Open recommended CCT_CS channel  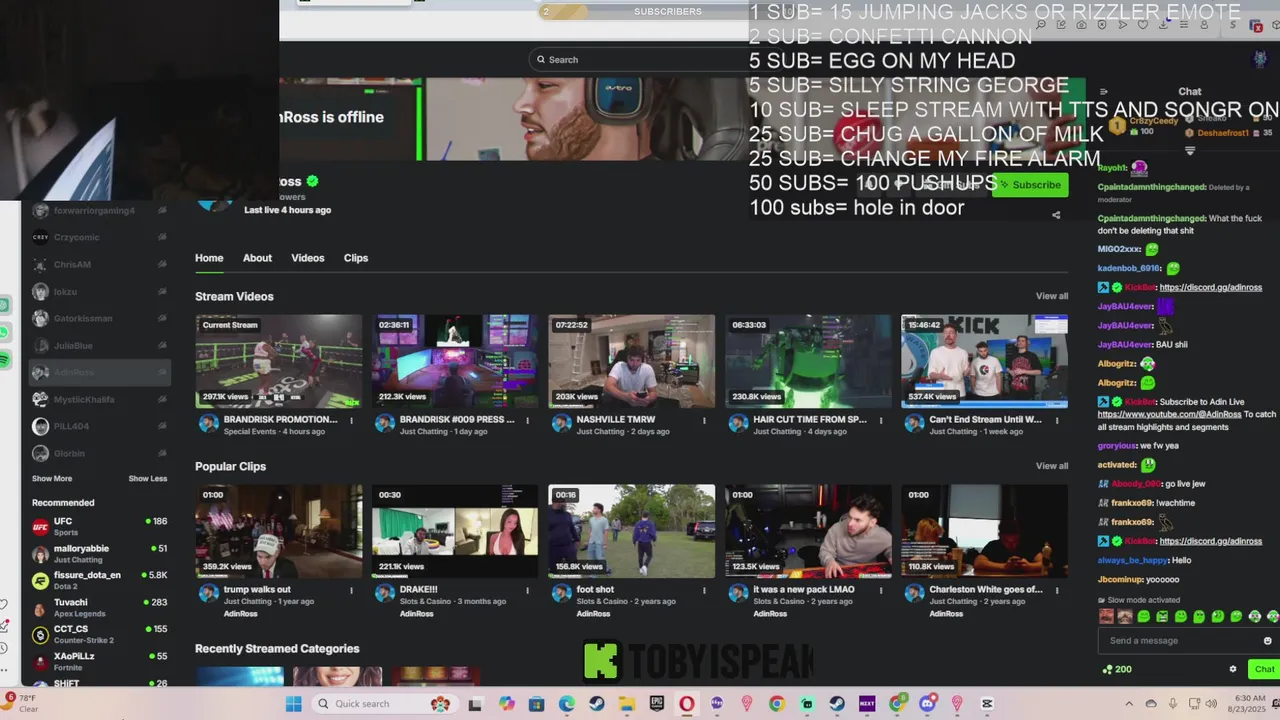click(x=99, y=634)
